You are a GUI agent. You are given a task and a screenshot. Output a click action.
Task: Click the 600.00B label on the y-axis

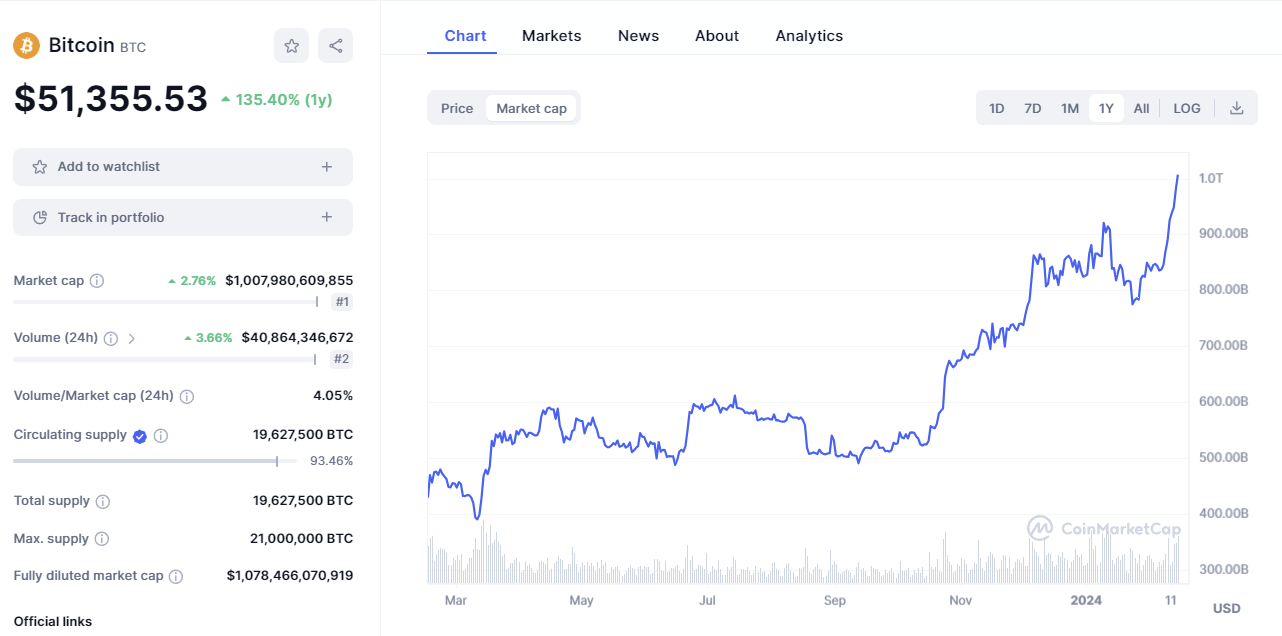1223,402
